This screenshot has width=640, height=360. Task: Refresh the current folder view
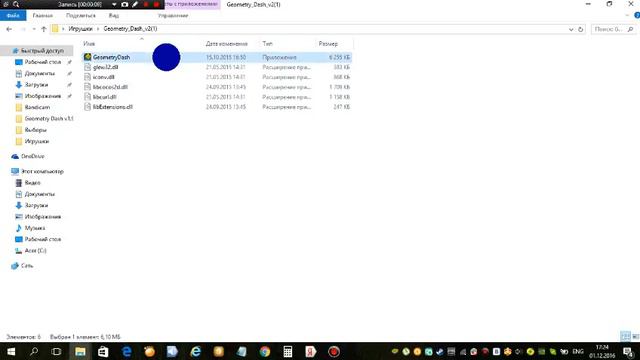(580, 29)
